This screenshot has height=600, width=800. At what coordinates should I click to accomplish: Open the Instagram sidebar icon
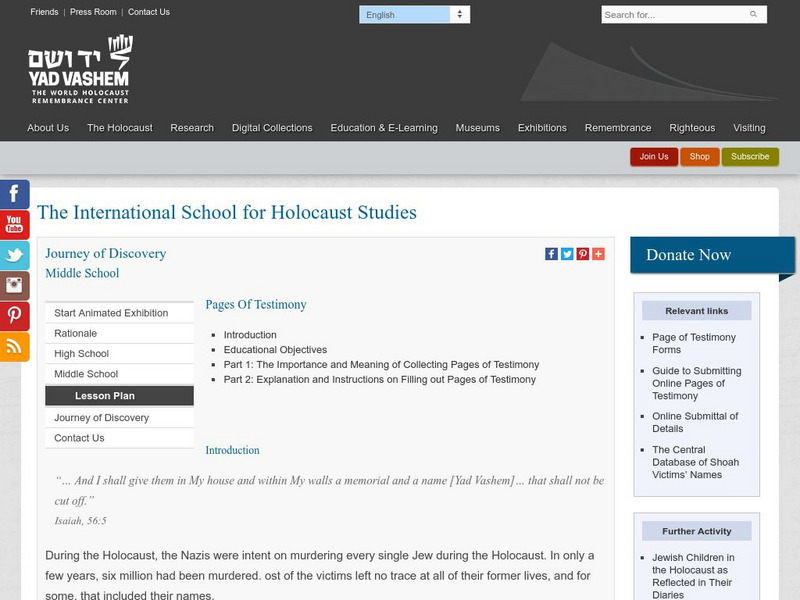coord(14,285)
